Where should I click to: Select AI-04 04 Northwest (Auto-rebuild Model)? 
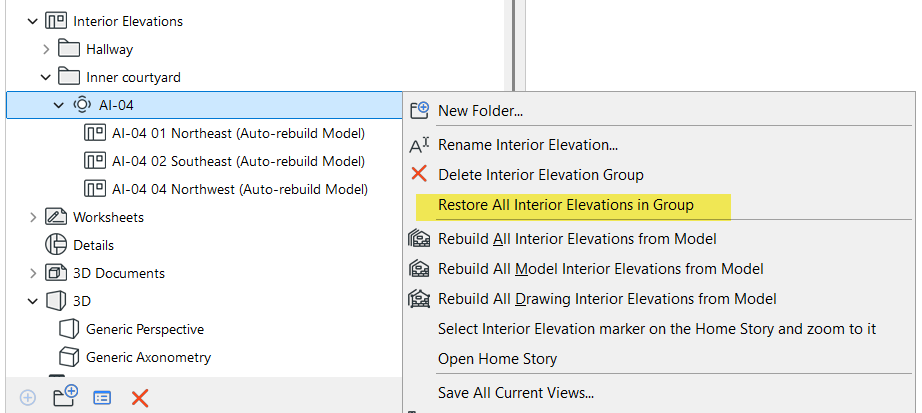tap(240, 189)
